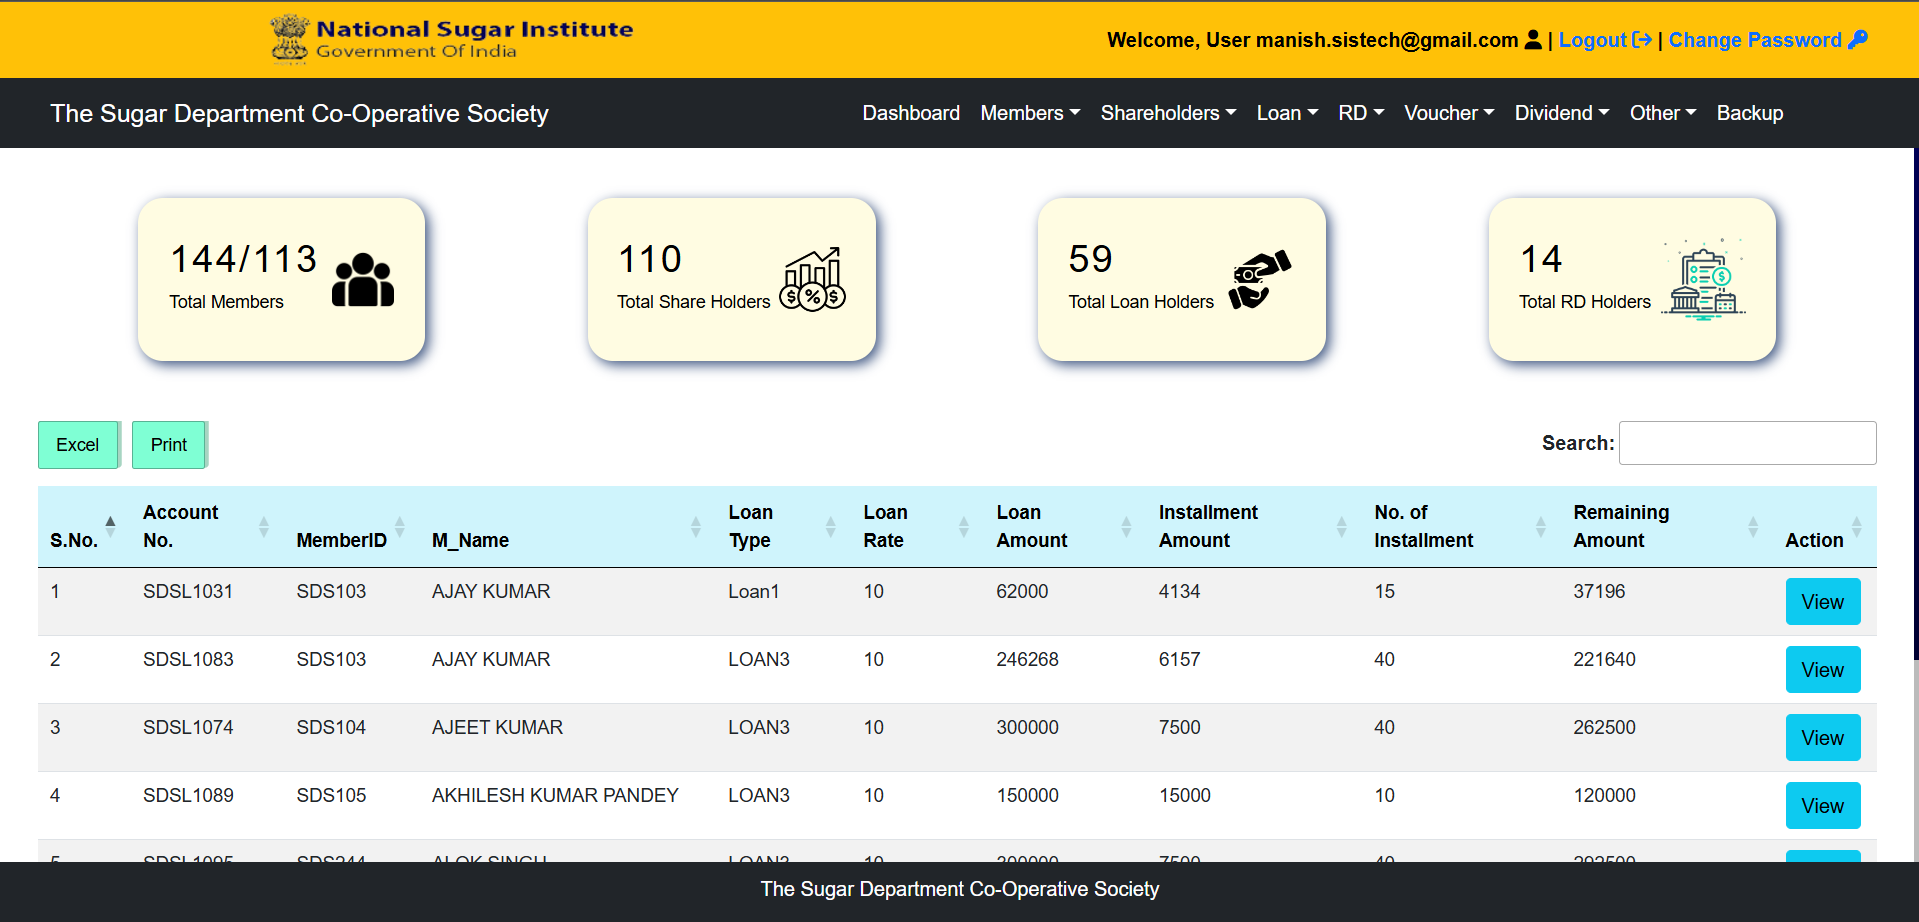This screenshot has width=1919, height=922.
Task: Click the logout arrow icon
Action: click(1641, 40)
